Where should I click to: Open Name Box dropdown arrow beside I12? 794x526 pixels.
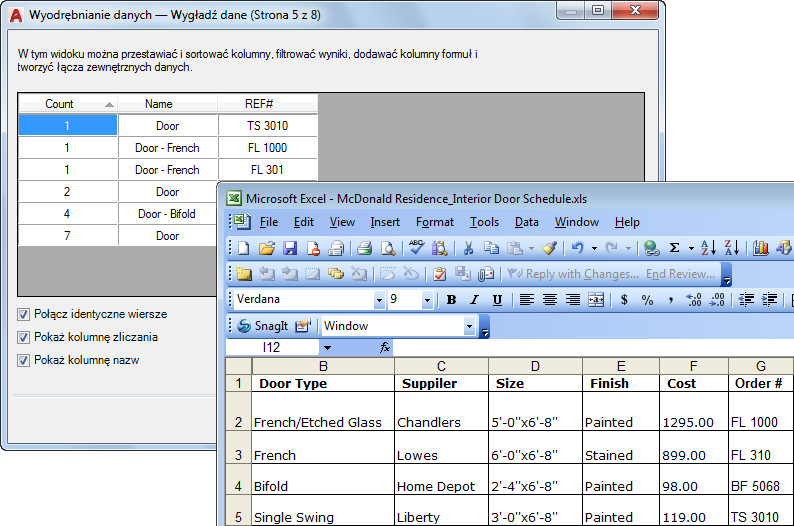(x=327, y=348)
